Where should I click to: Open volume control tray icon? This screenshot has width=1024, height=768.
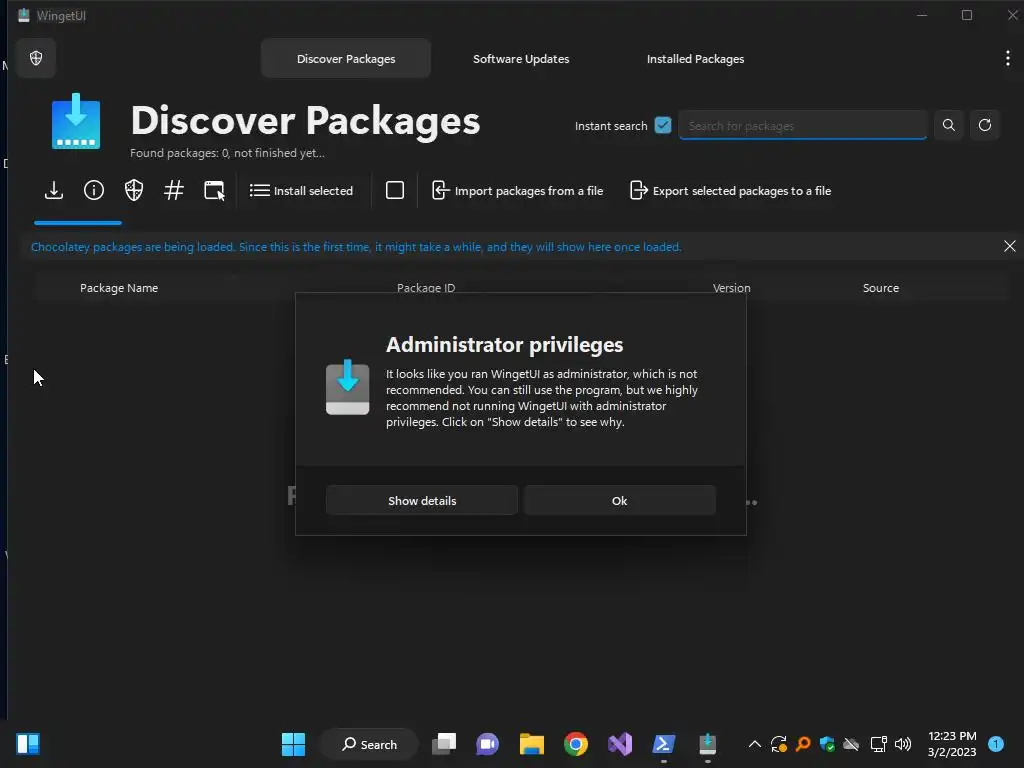[903, 744]
